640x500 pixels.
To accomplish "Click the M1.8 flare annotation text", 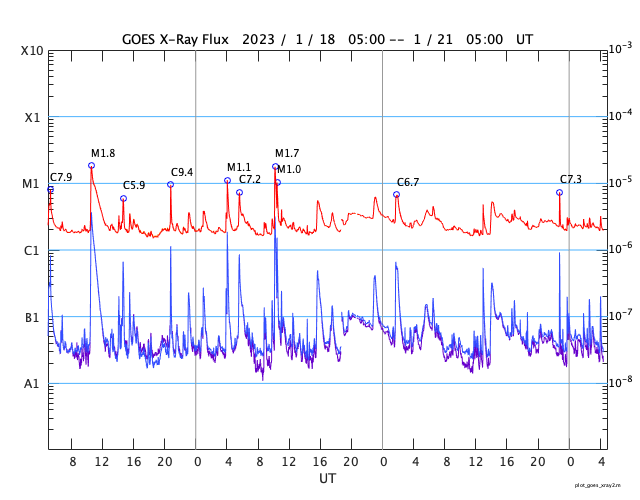I will coord(103,153).
